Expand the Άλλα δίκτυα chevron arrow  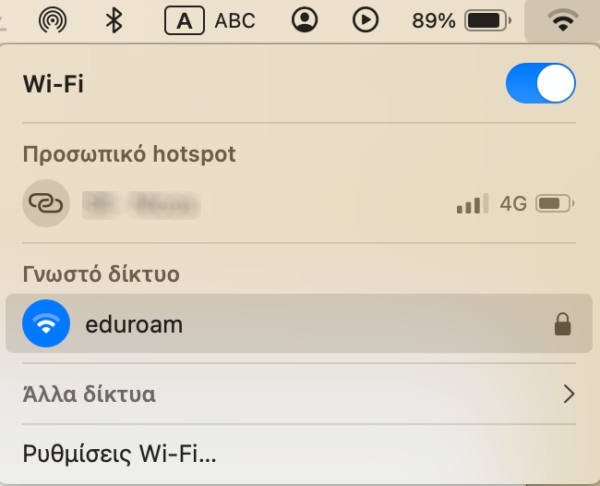(x=569, y=394)
